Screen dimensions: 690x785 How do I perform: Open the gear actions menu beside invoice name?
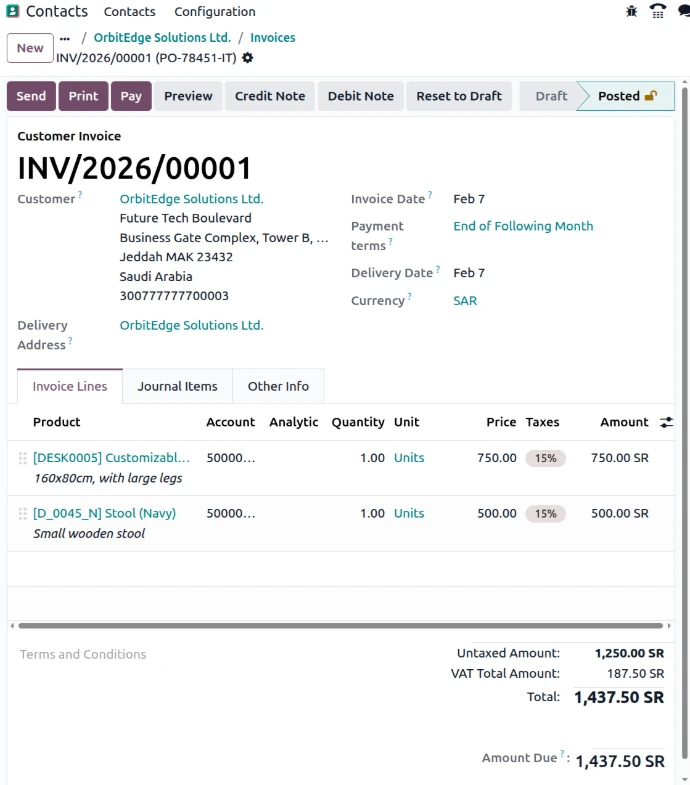(248, 58)
